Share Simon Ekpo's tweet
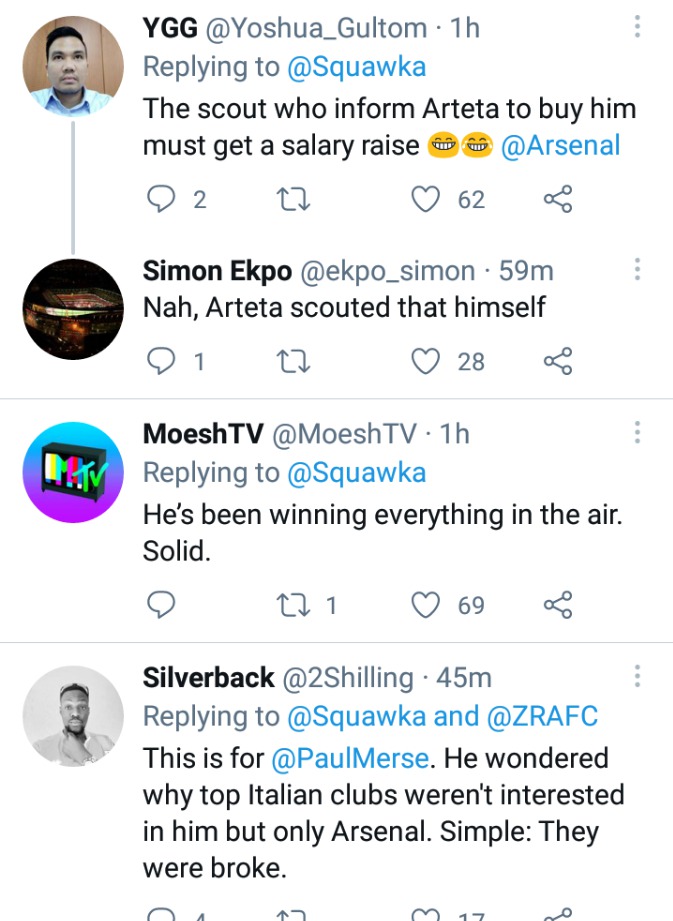 (x=558, y=361)
